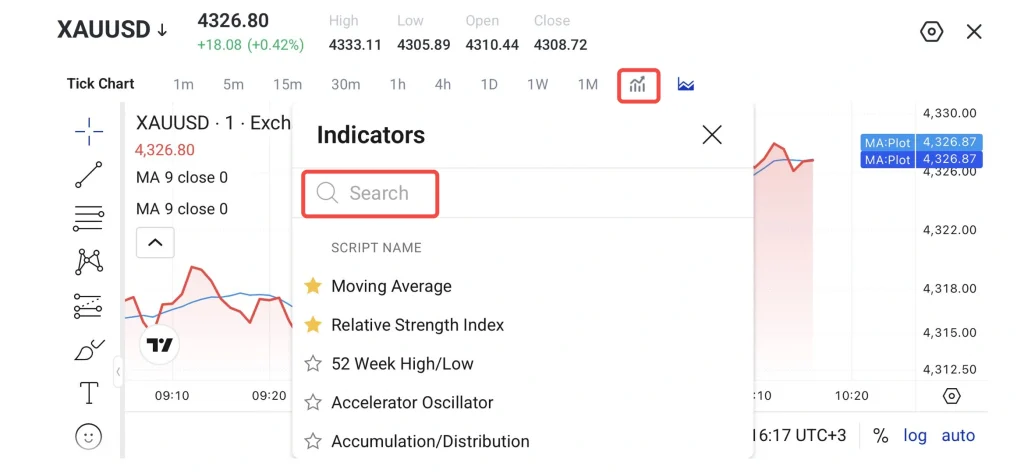The image size is (1024, 473).
Task: Select the Text annotation tool
Action: [89, 393]
